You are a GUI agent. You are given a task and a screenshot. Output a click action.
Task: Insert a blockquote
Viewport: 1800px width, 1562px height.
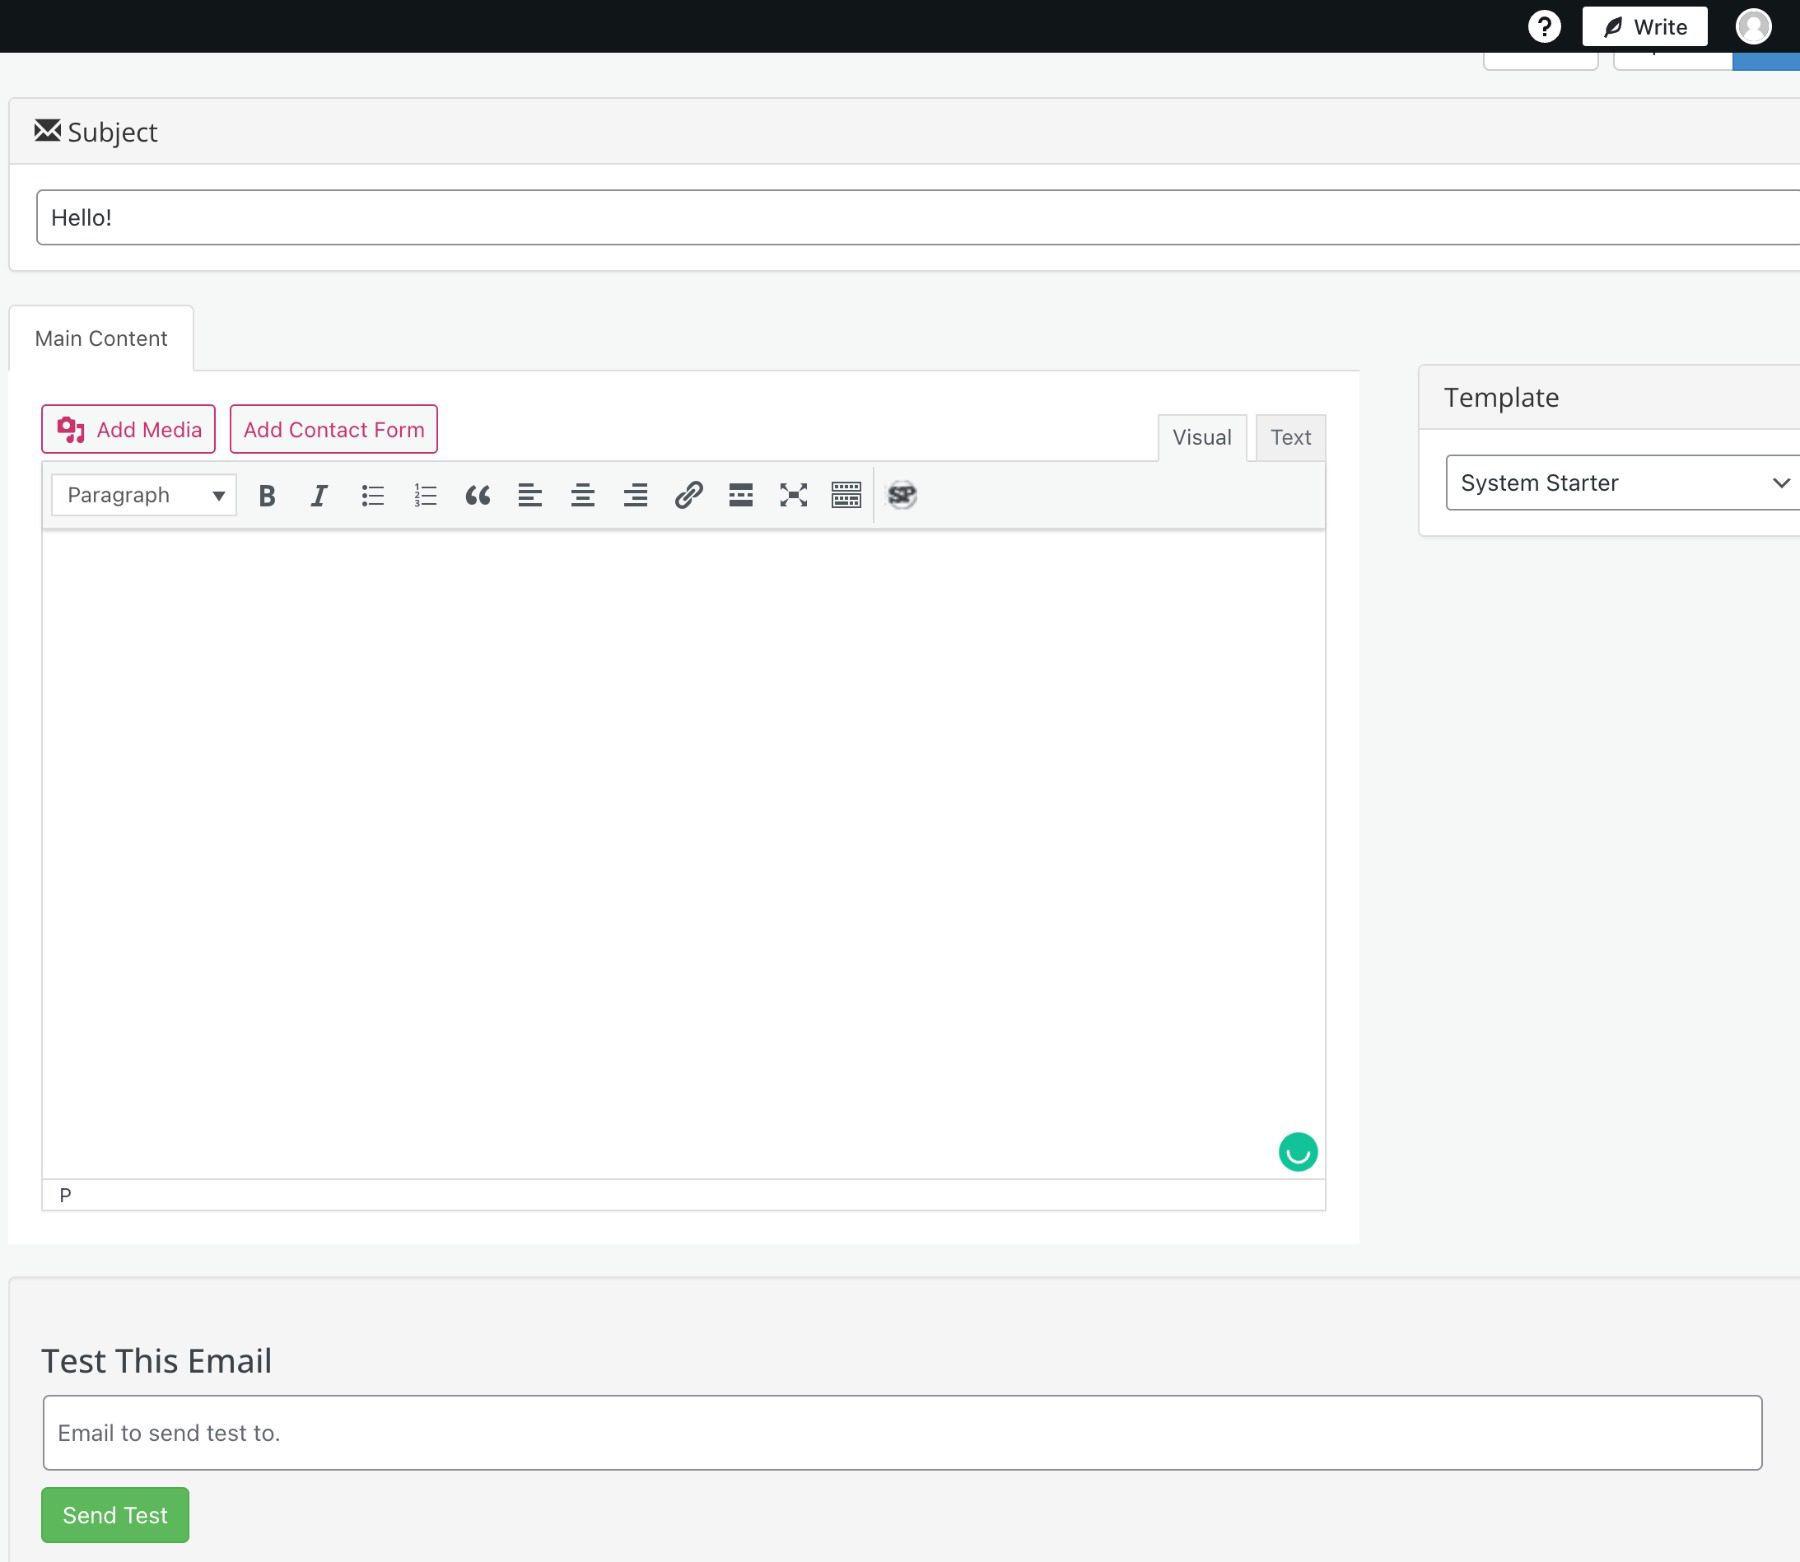coord(478,494)
